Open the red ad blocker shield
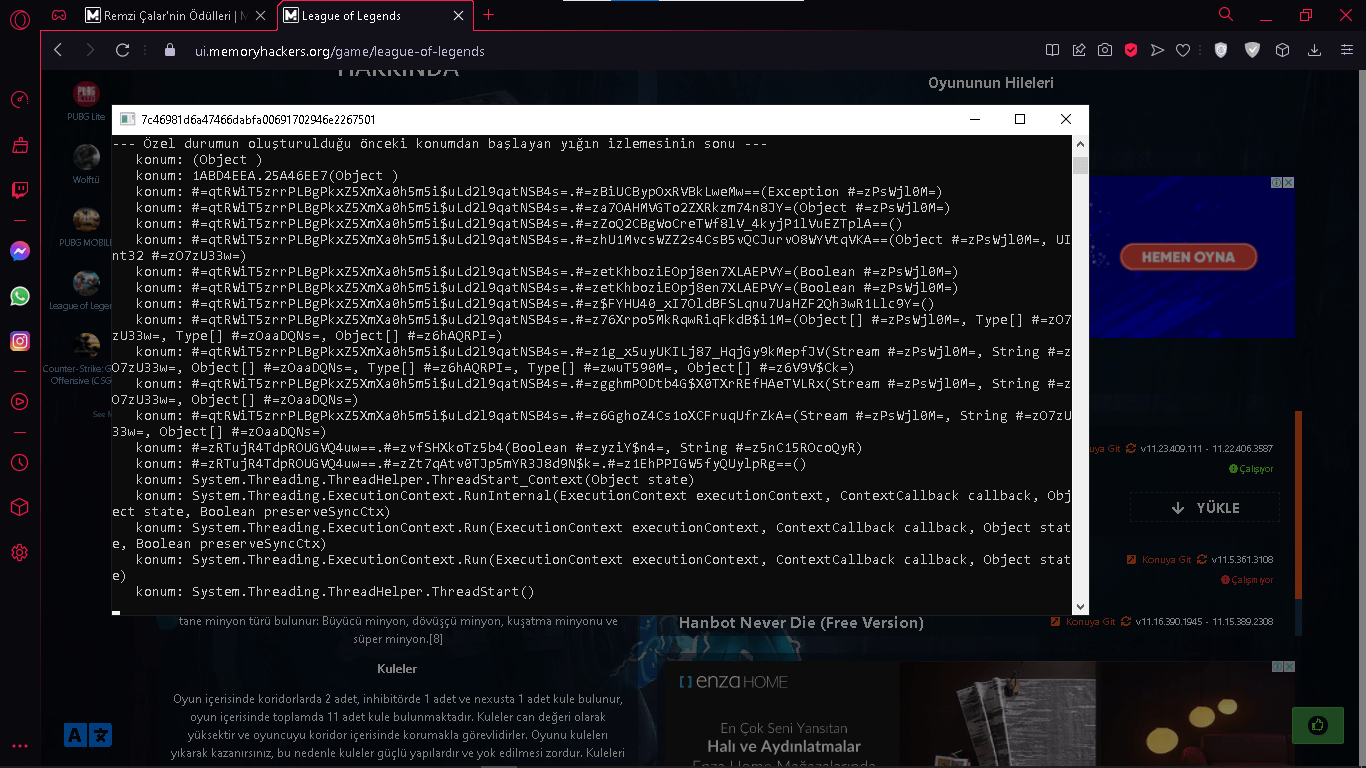Screen dimensions: 1366x768 1131,50
